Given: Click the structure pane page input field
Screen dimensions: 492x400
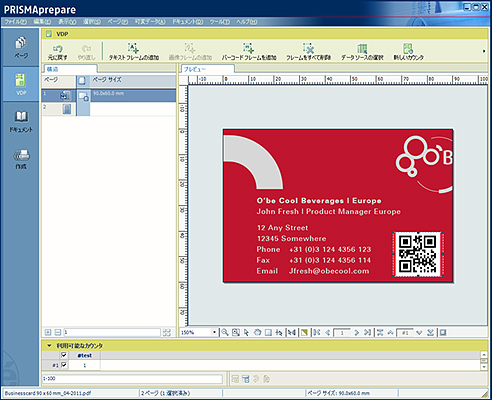Looking at the screenshot, I should [112, 332].
